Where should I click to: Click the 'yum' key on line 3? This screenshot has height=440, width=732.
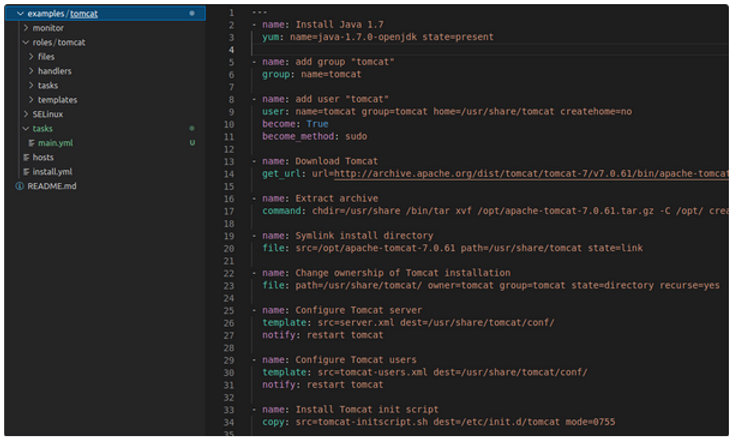(x=270, y=37)
